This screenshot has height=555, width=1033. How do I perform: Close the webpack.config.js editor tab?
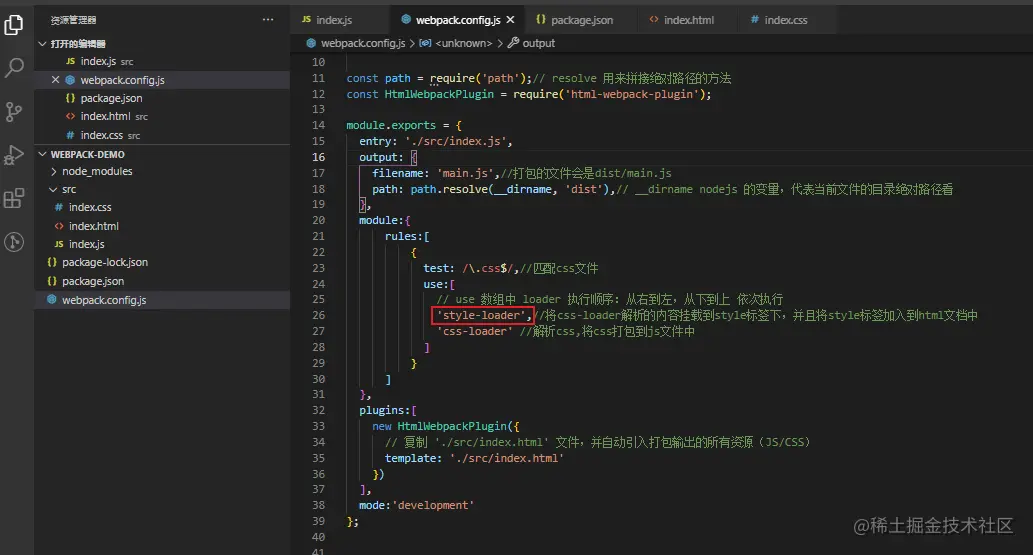coord(511,20)
